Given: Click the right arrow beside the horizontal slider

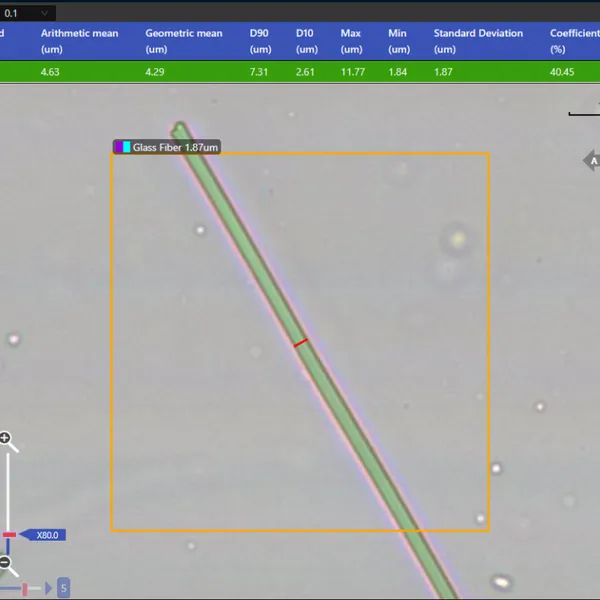Looking at the screenshot, I should [x=49, y=588].
